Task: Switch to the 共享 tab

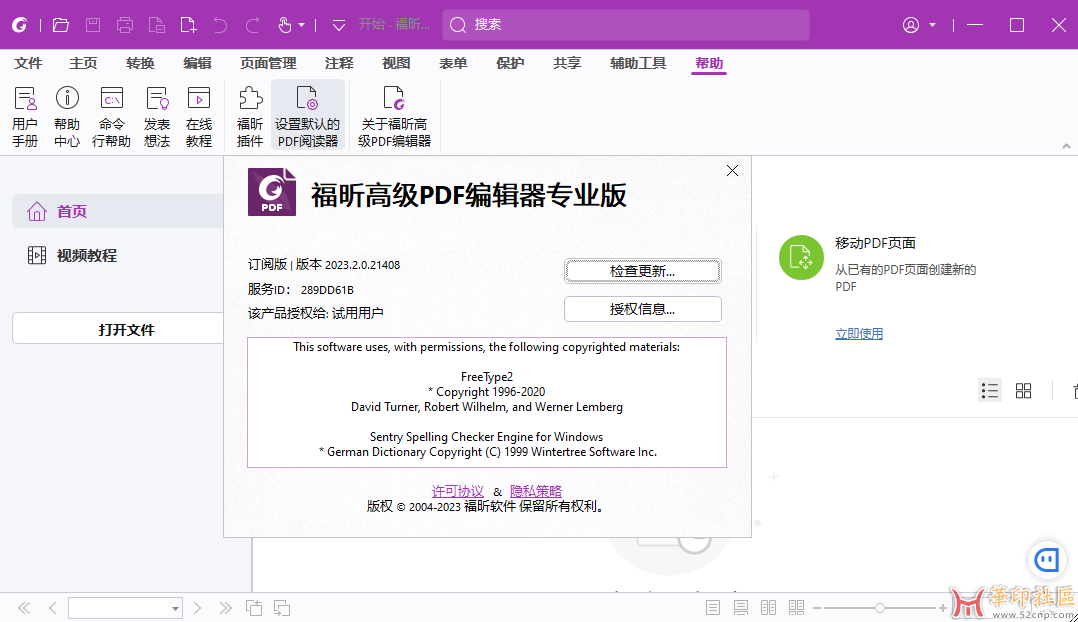Action: coord(567,63)
